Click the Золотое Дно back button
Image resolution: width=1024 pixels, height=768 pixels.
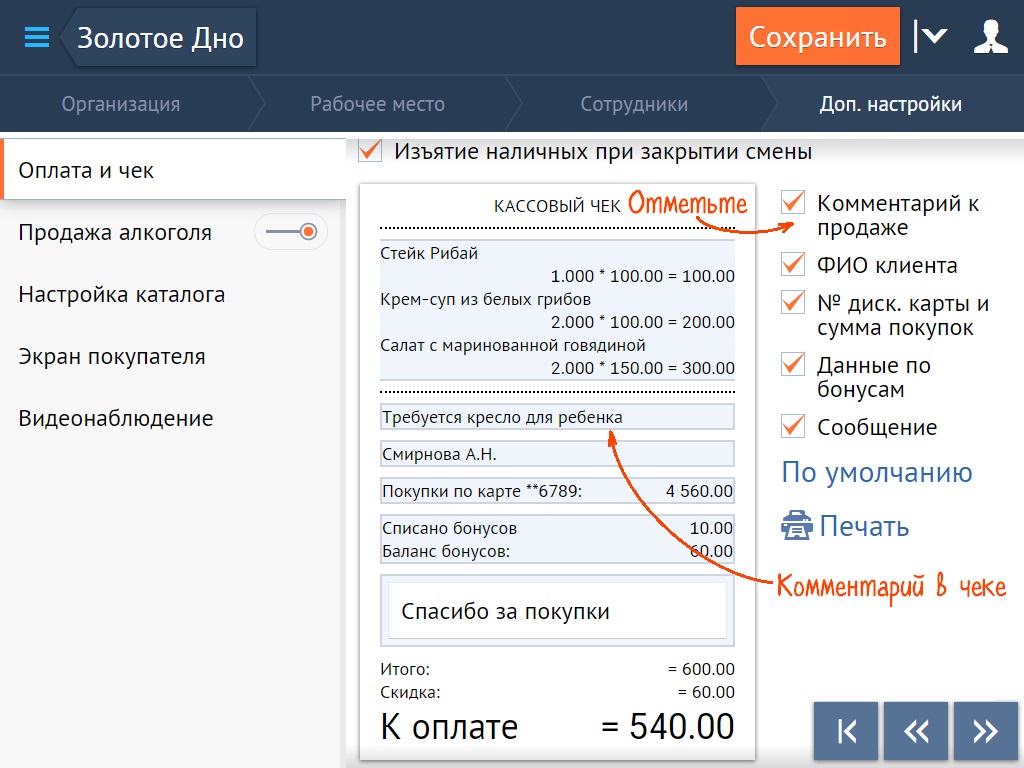160,38
